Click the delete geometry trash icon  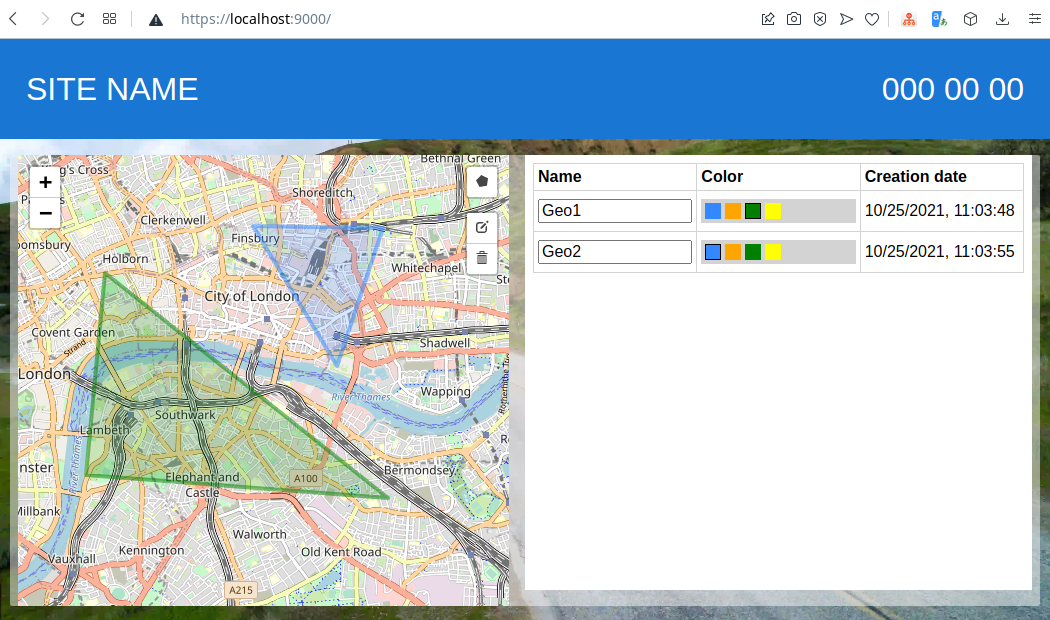(x=481, y=257)
